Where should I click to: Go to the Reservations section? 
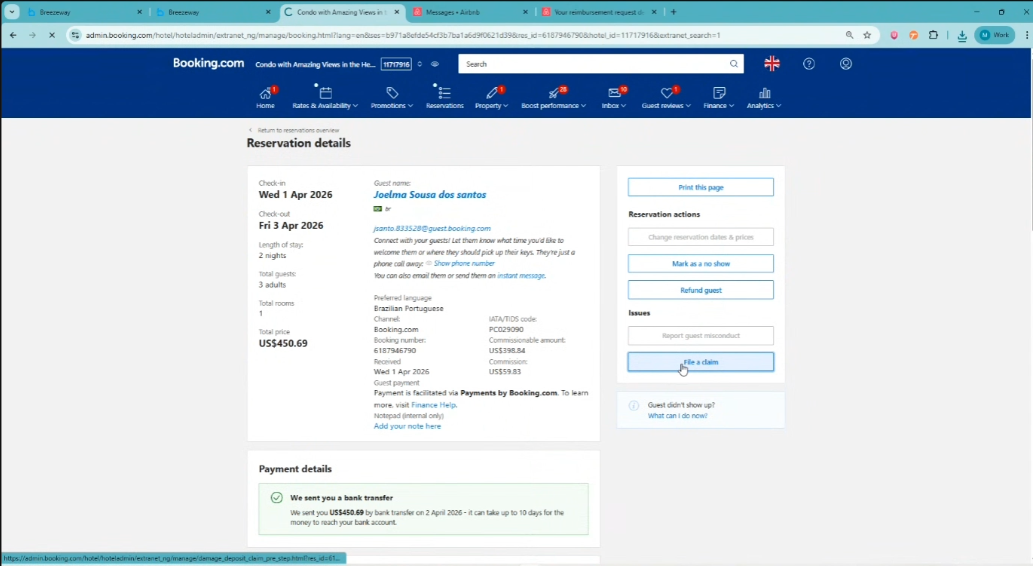pos(444,97)
